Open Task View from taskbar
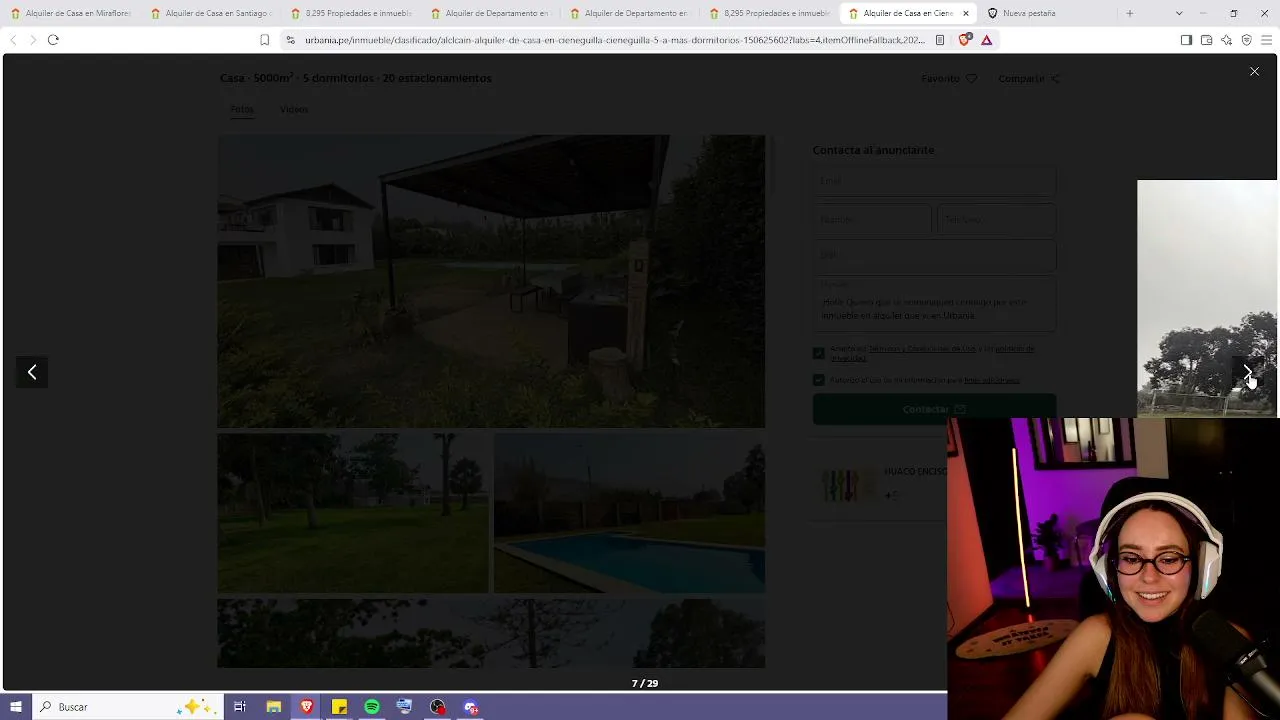The image size is (1280, 720). tap(240, 707)
